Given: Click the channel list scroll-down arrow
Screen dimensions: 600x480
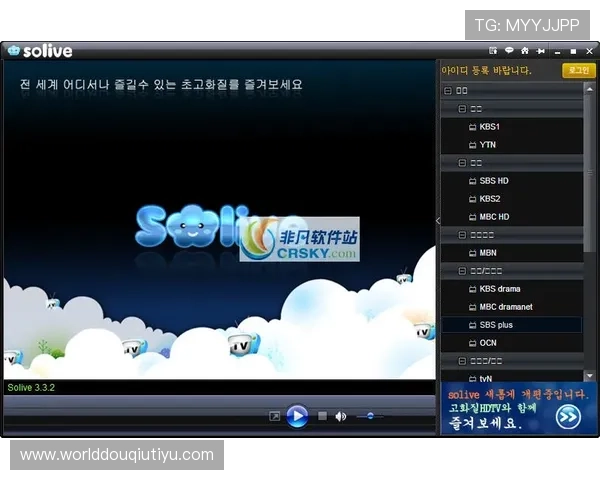Looking at the screenshot, I should point(590,376).
